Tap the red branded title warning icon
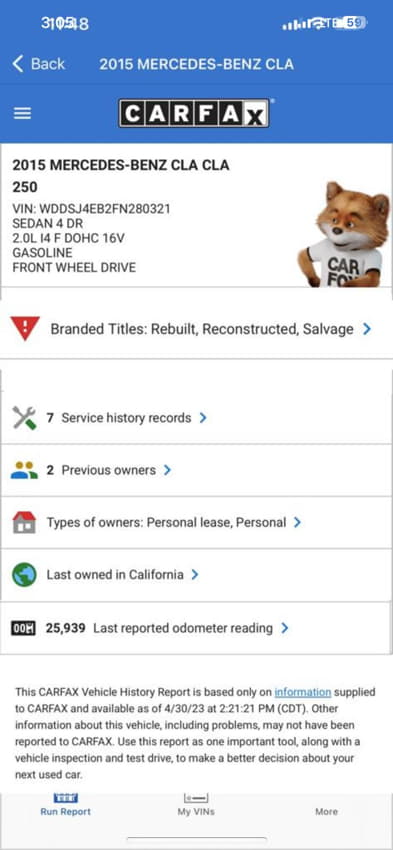Screen dimensions: 393x850 click(25, 329)
